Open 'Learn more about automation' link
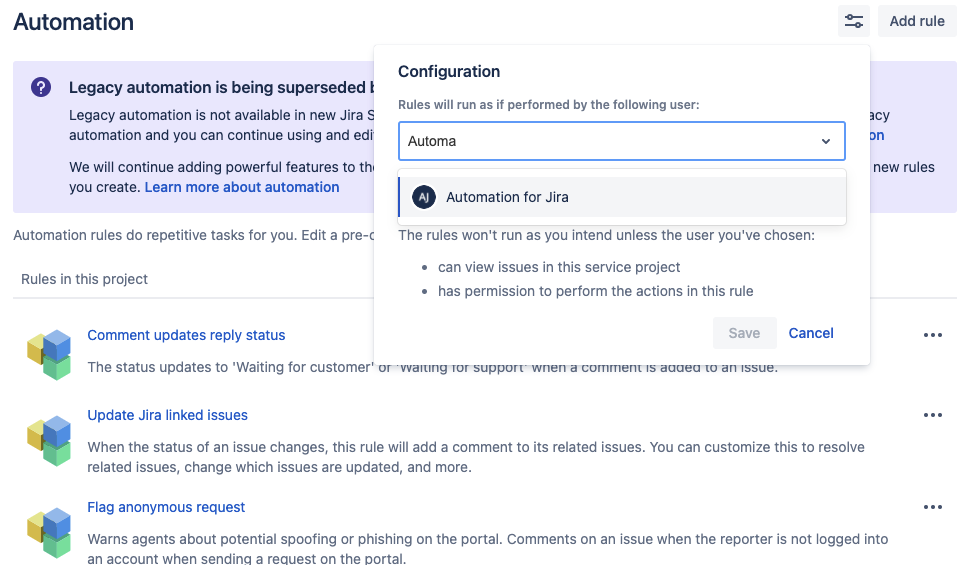967x565 pixels. 242,187
